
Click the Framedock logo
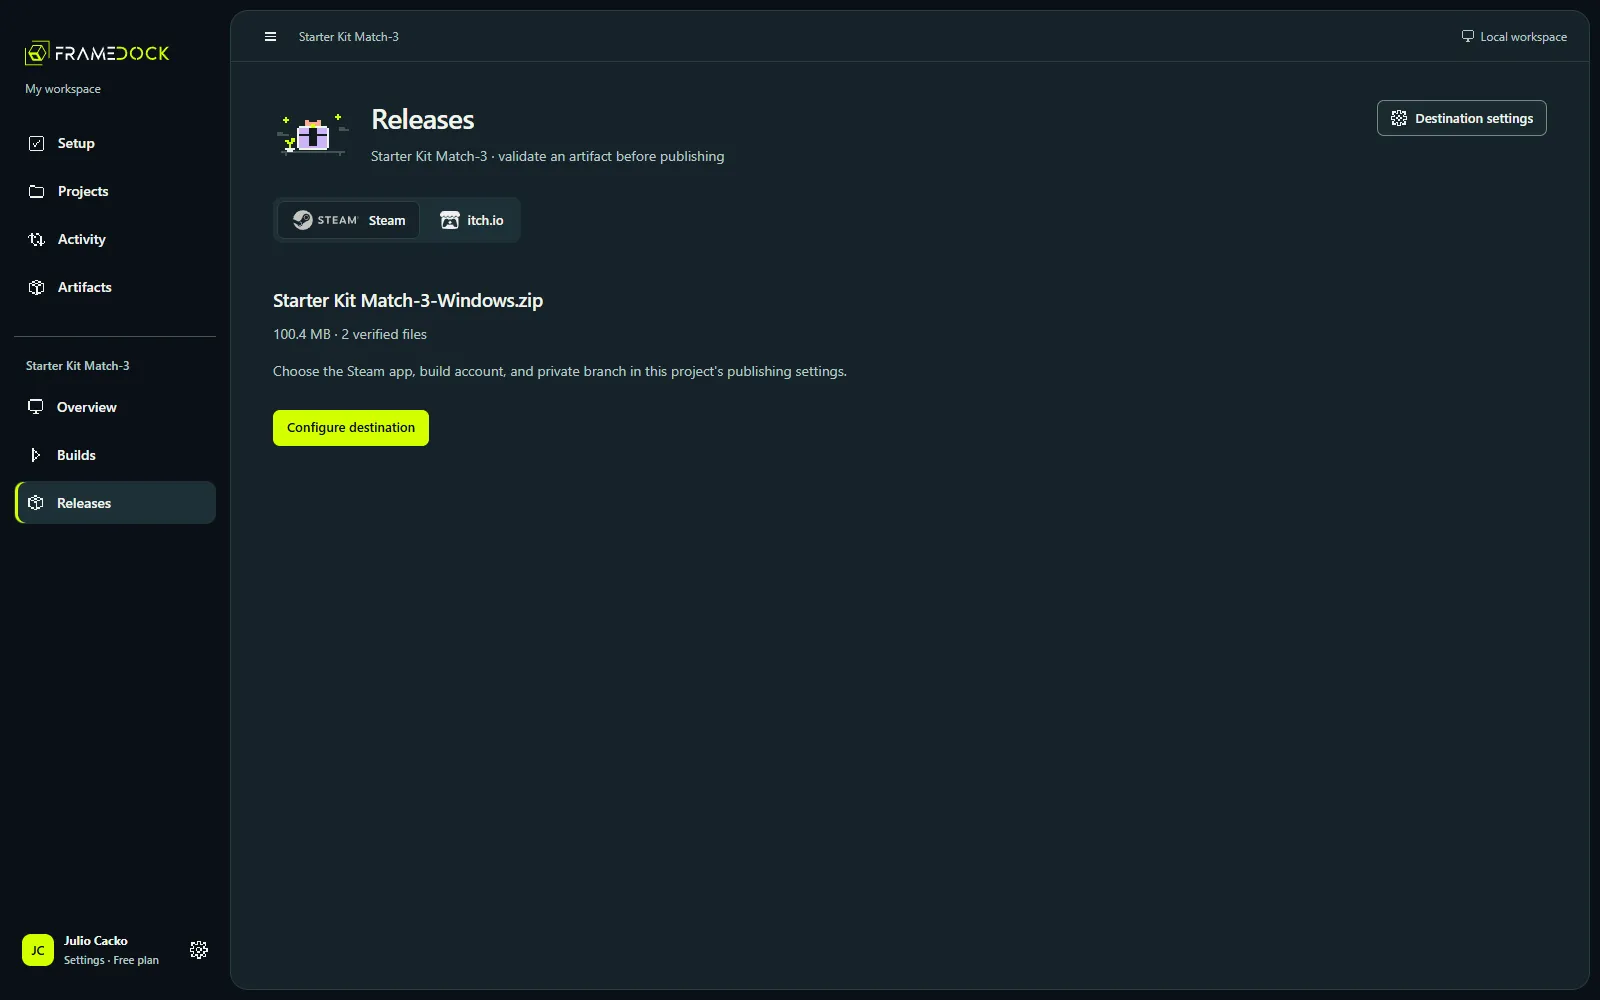97,53
